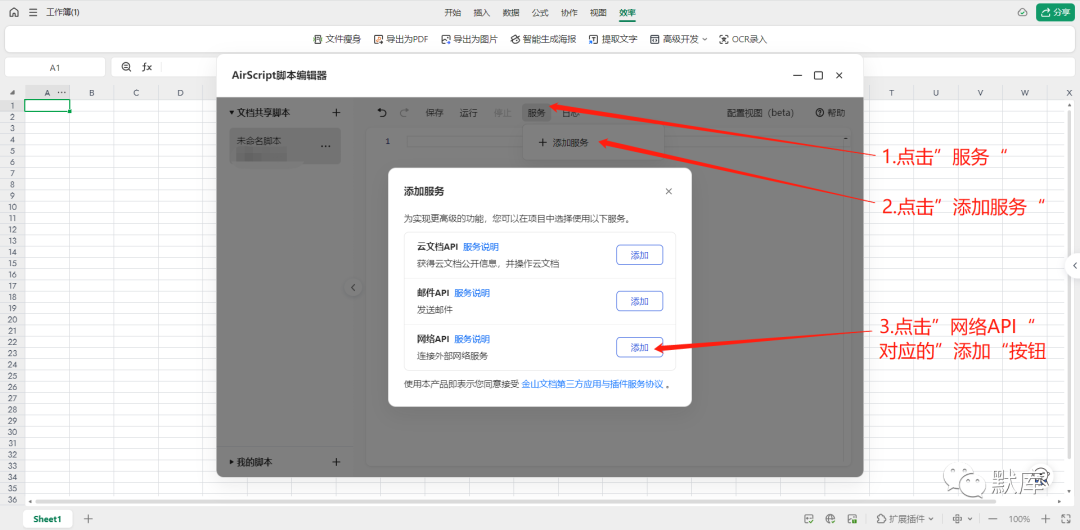The height and width of the screenshot is (530, 1080).
Task: Click the fx insert function icon
Action: (x=147, y=67)
